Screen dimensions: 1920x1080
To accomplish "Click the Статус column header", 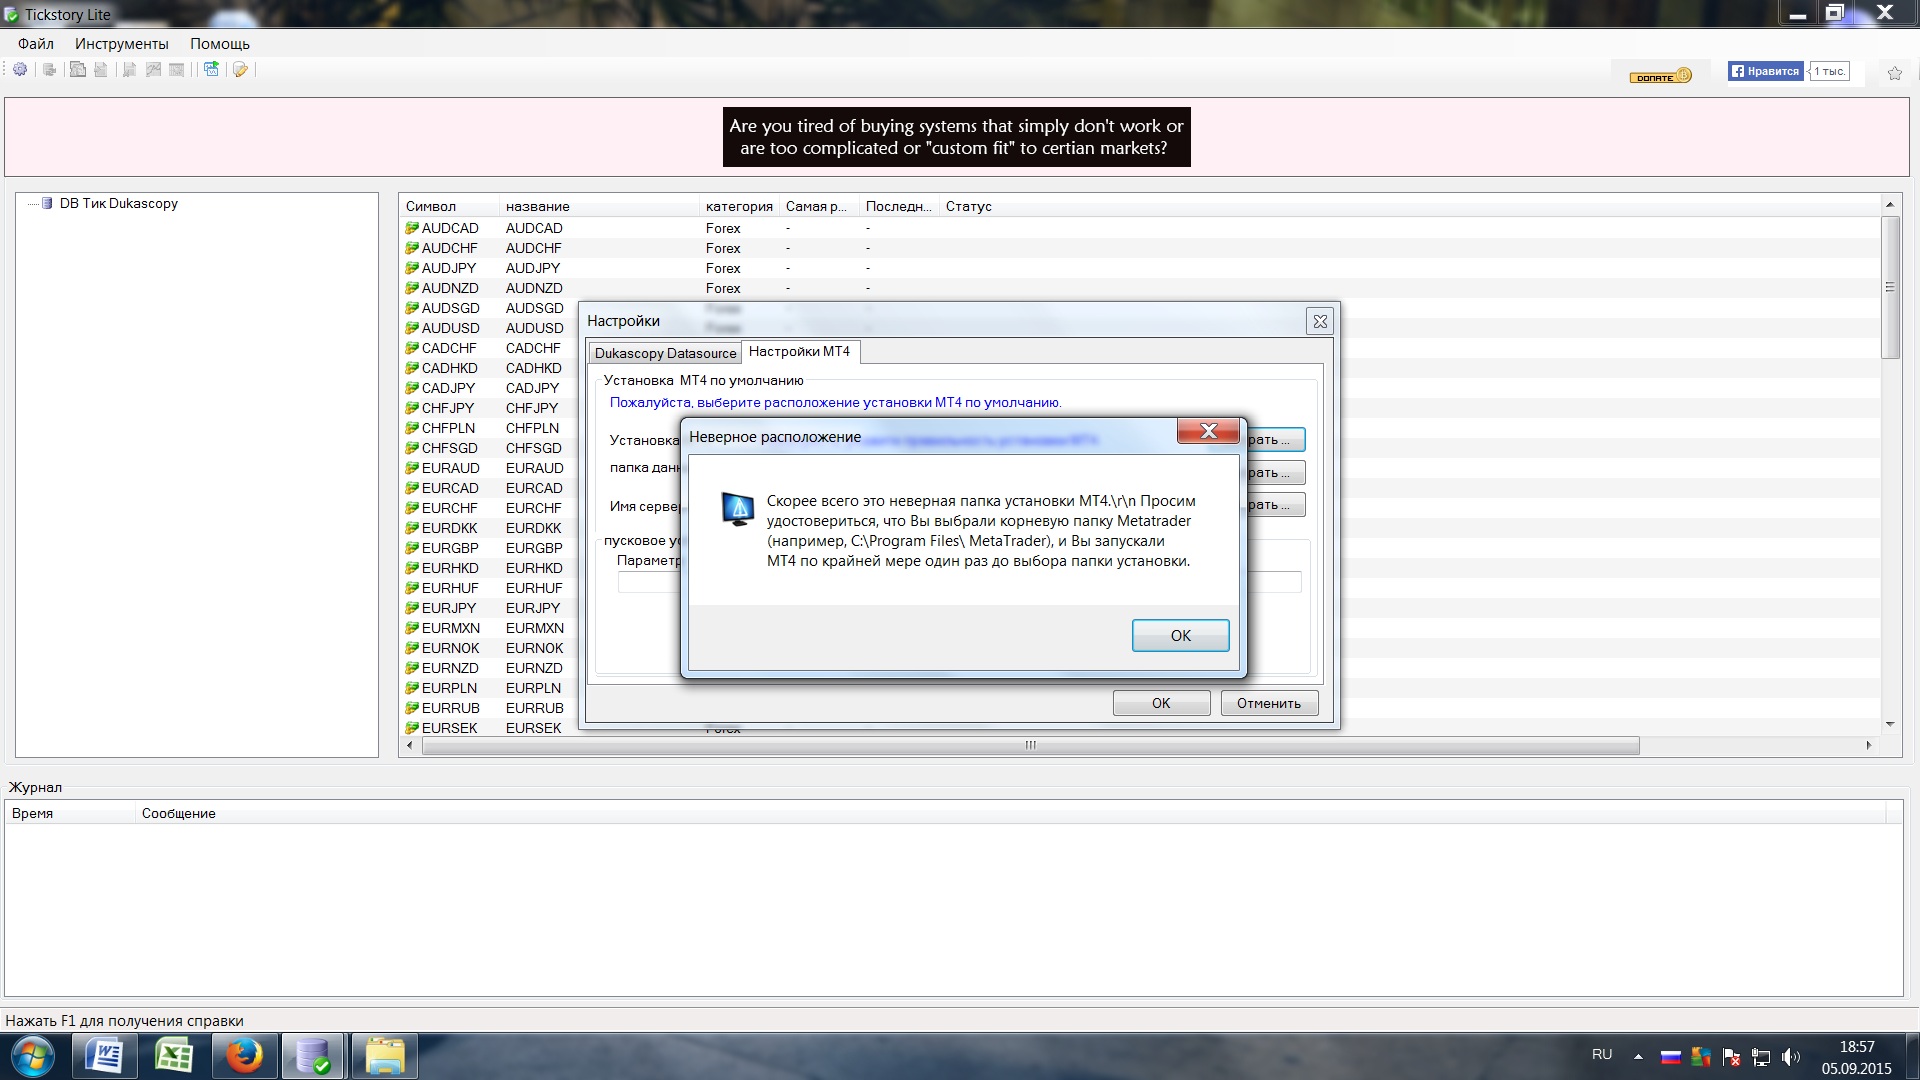I will pos(969,206).
